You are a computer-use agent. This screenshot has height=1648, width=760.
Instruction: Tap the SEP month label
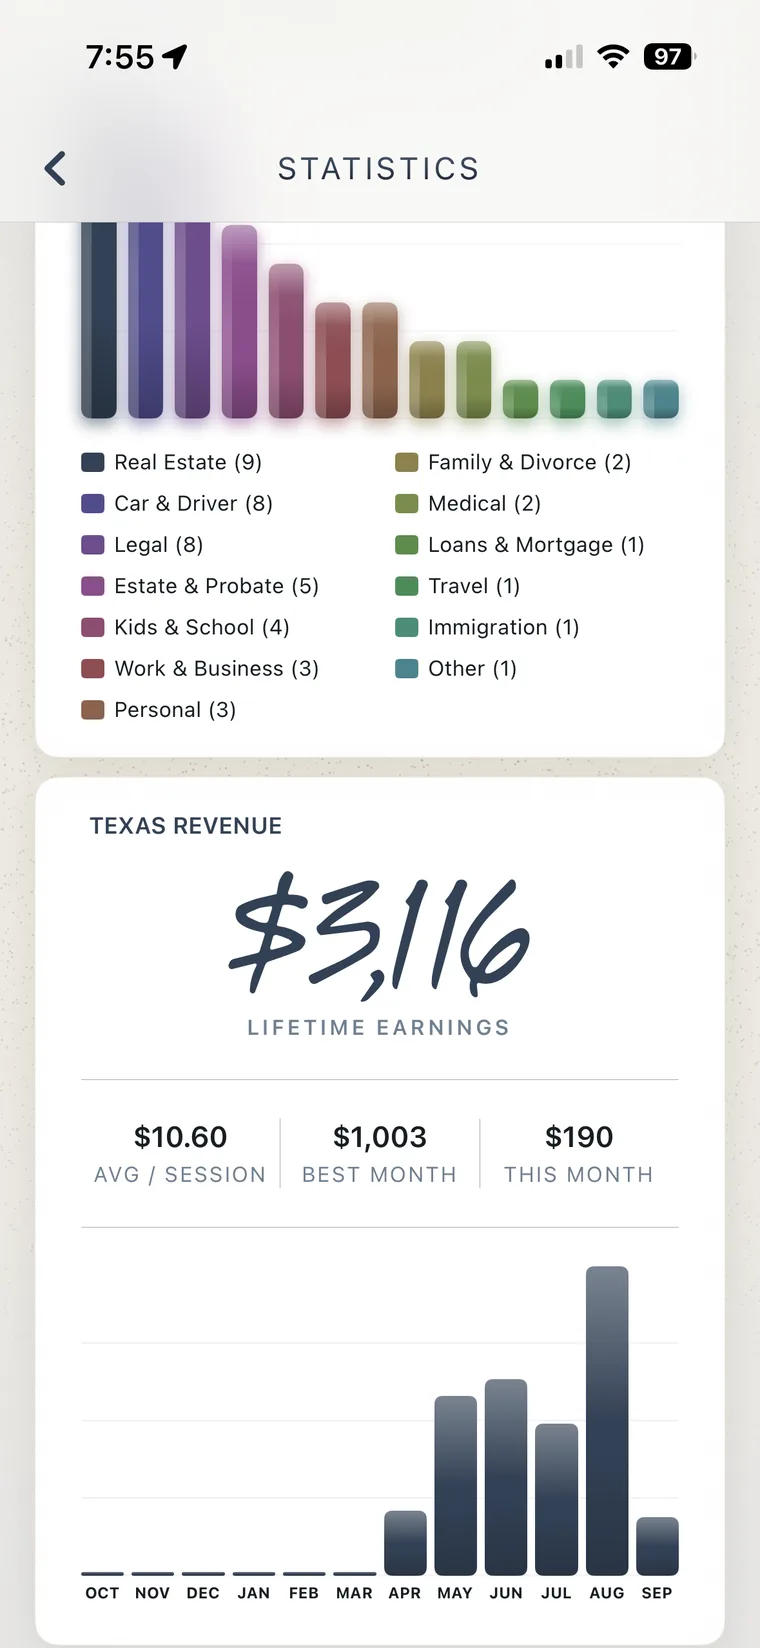click(x=657, y=1593)
